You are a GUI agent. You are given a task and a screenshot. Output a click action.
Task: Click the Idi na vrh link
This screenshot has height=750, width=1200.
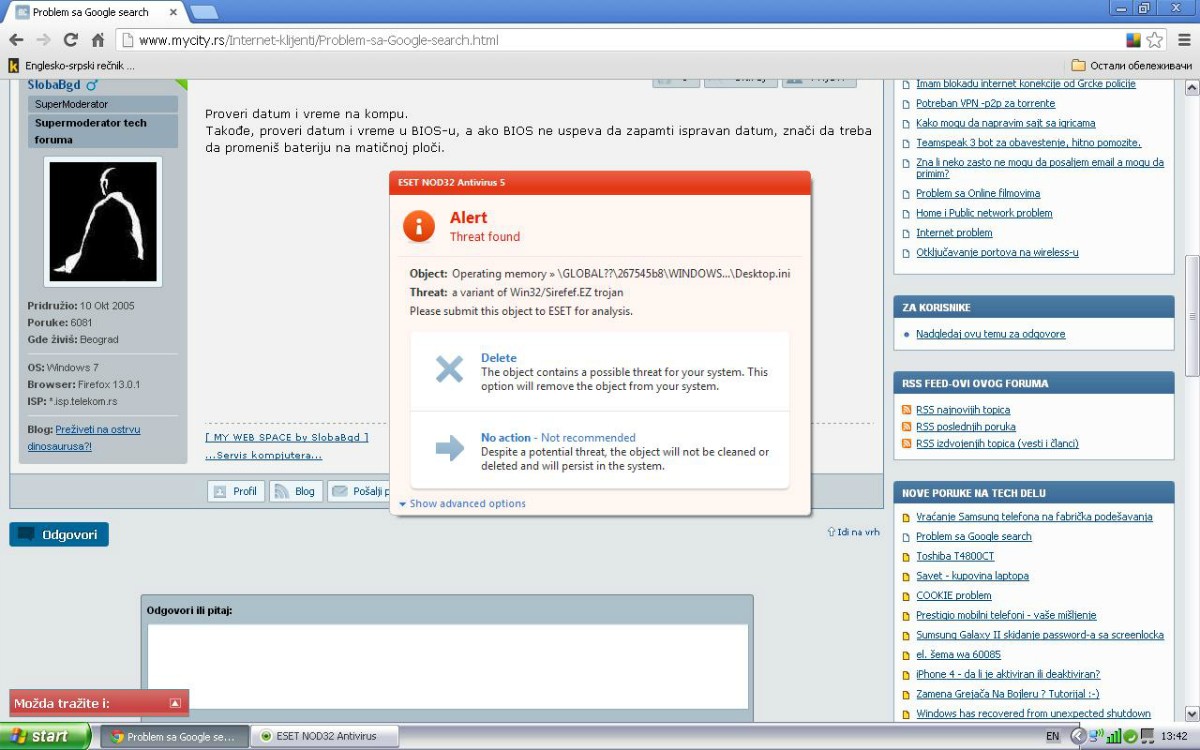853,532
